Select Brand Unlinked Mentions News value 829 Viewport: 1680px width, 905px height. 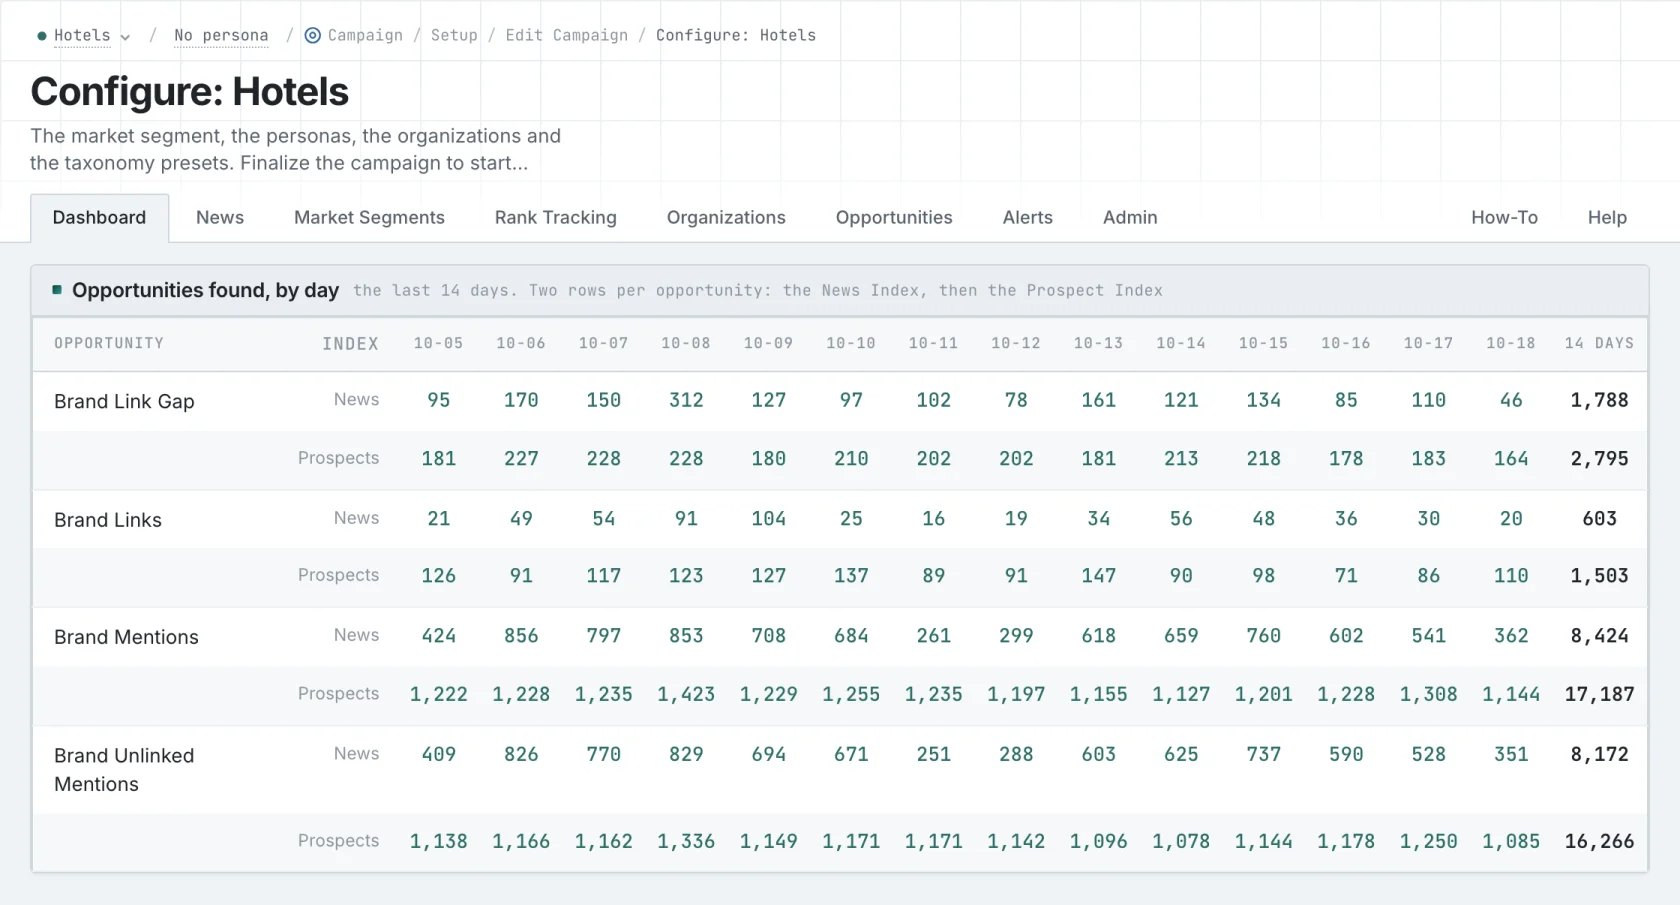(x=686, y=754)
